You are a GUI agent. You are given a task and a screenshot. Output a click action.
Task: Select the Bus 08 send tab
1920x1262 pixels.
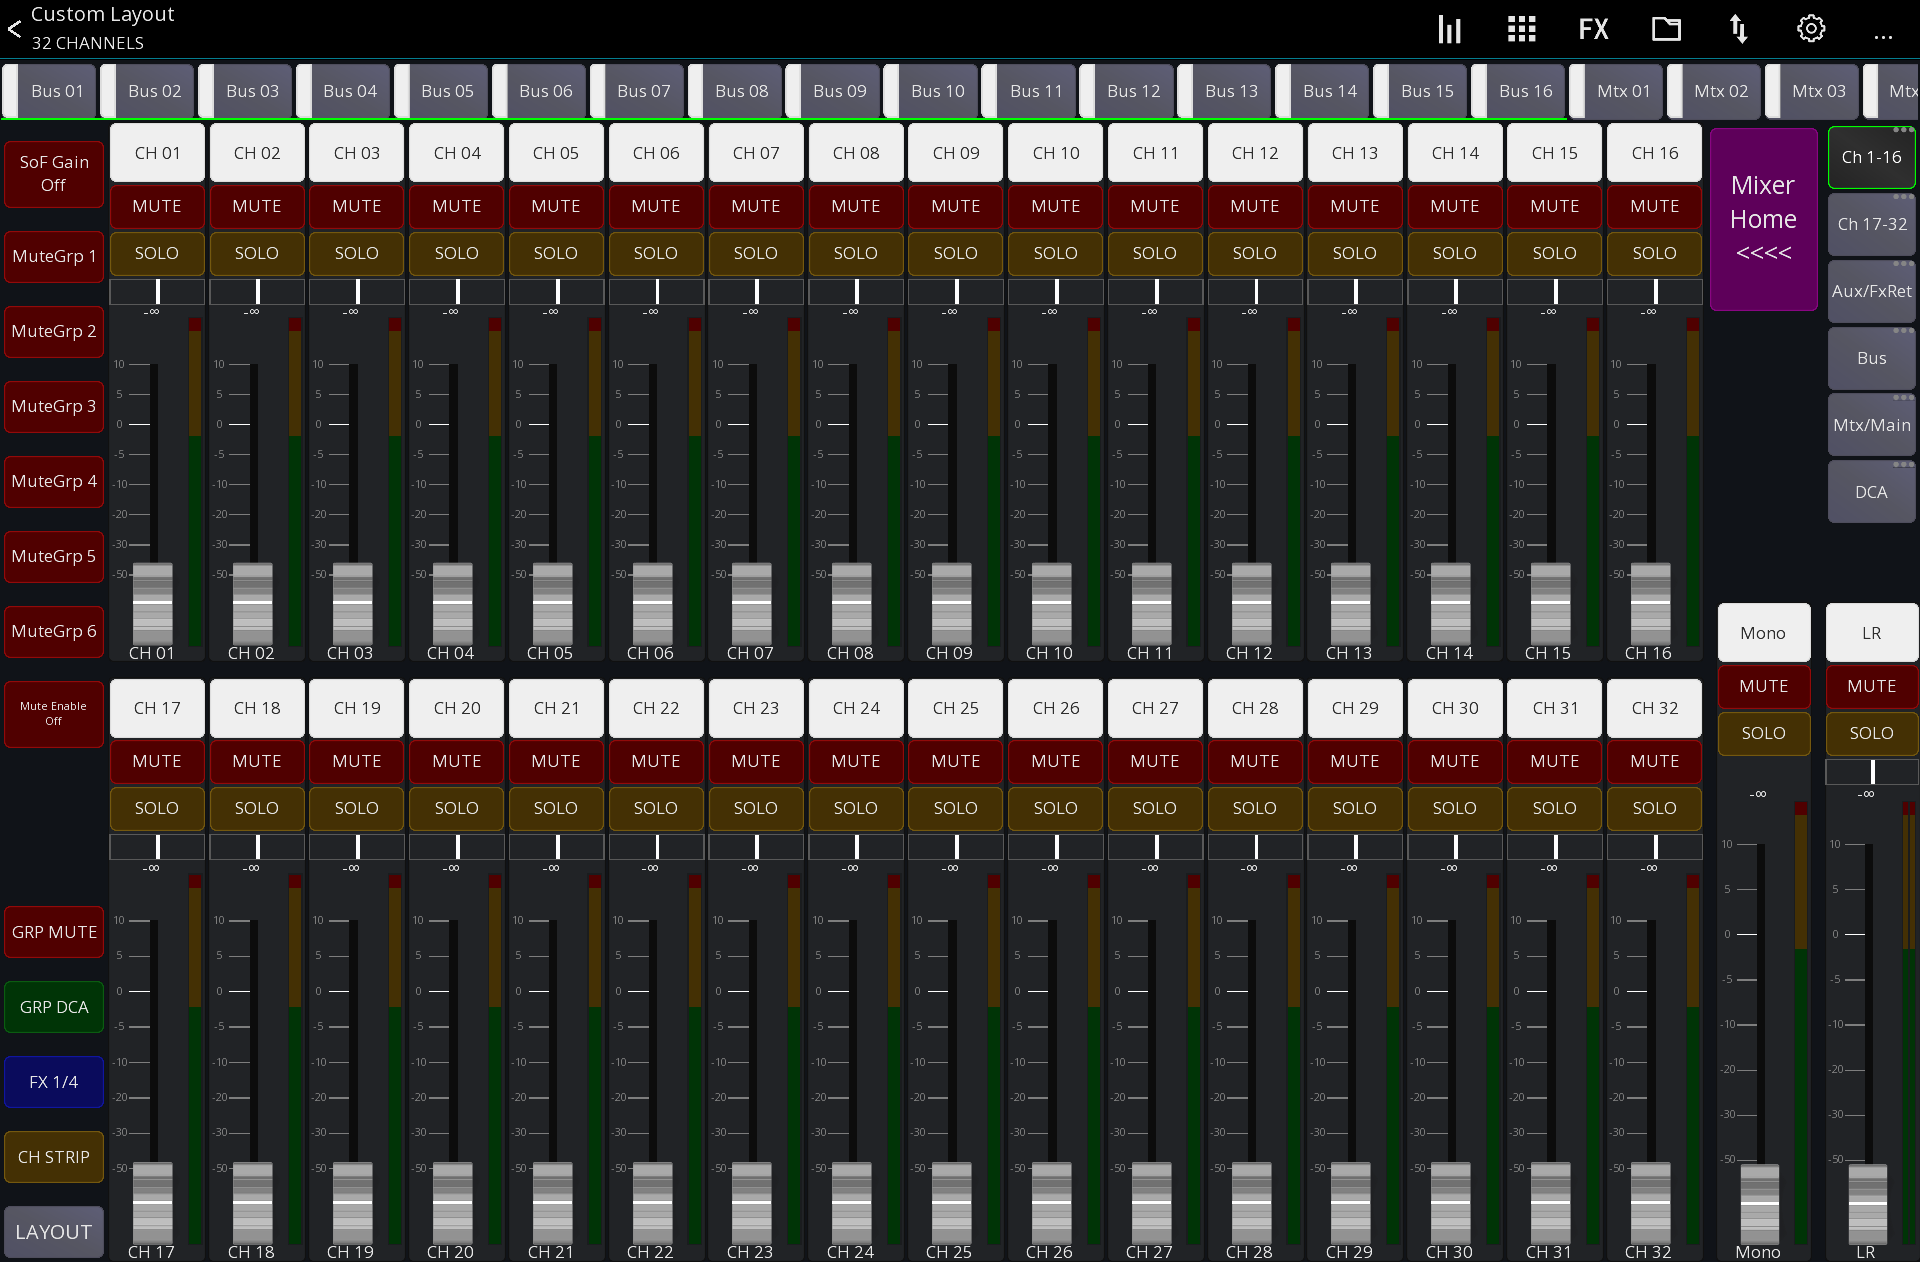[x=735, y=91]
